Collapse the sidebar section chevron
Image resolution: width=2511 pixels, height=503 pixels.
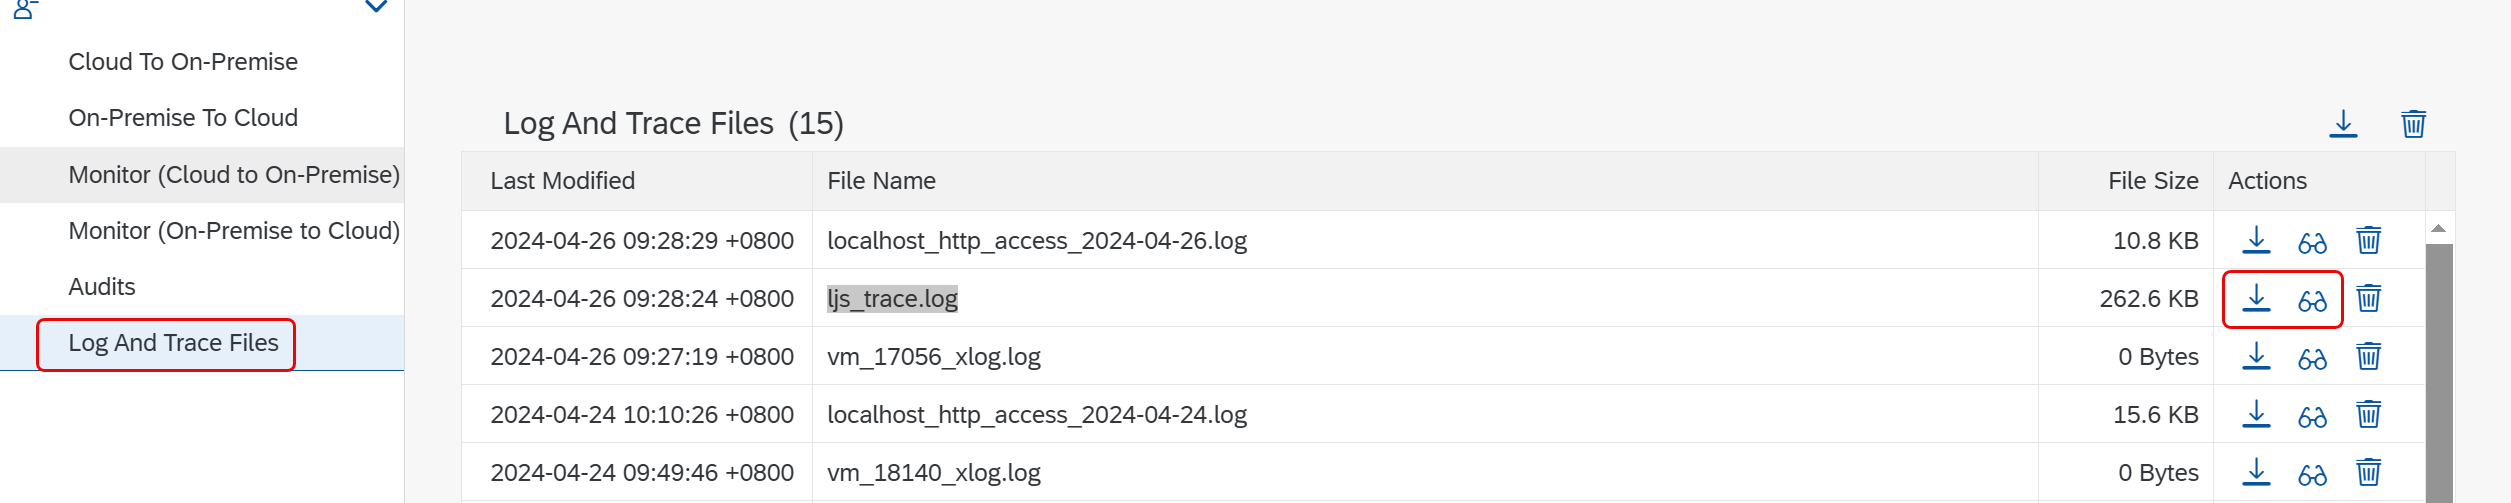(x=376, y=6)
